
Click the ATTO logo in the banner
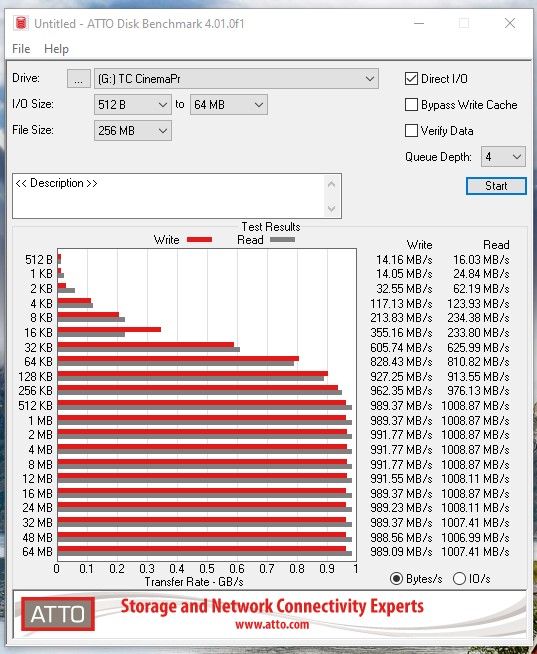(58, 614)
